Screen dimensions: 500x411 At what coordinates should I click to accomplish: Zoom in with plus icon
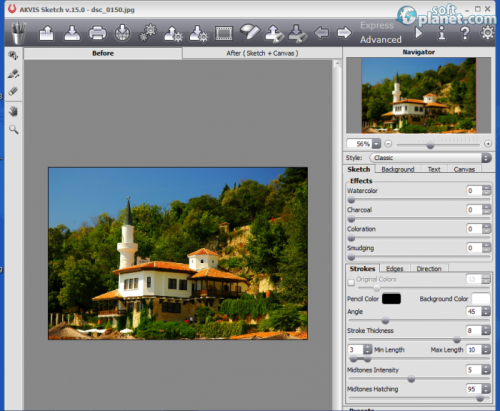point(488,144)
